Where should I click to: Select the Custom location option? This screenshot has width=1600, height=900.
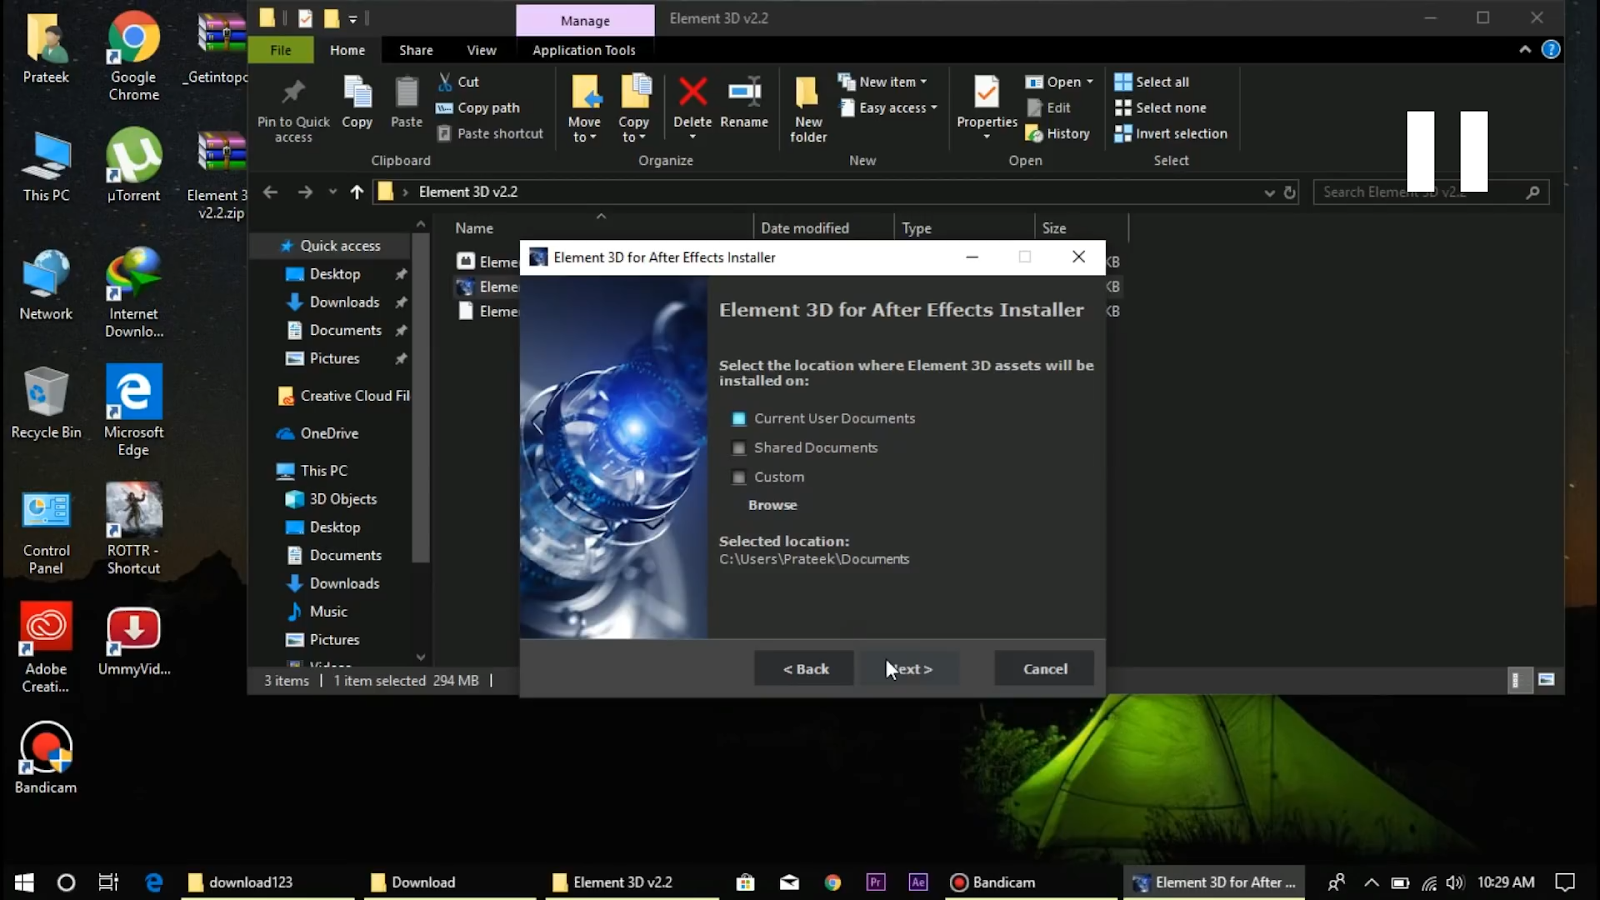click(738, 477)
